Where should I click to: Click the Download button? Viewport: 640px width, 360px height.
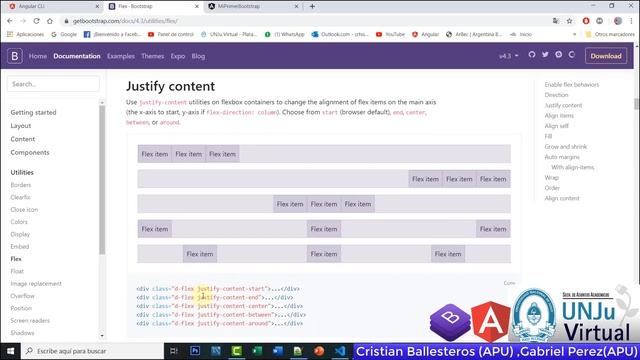click(x=606, y=56)
